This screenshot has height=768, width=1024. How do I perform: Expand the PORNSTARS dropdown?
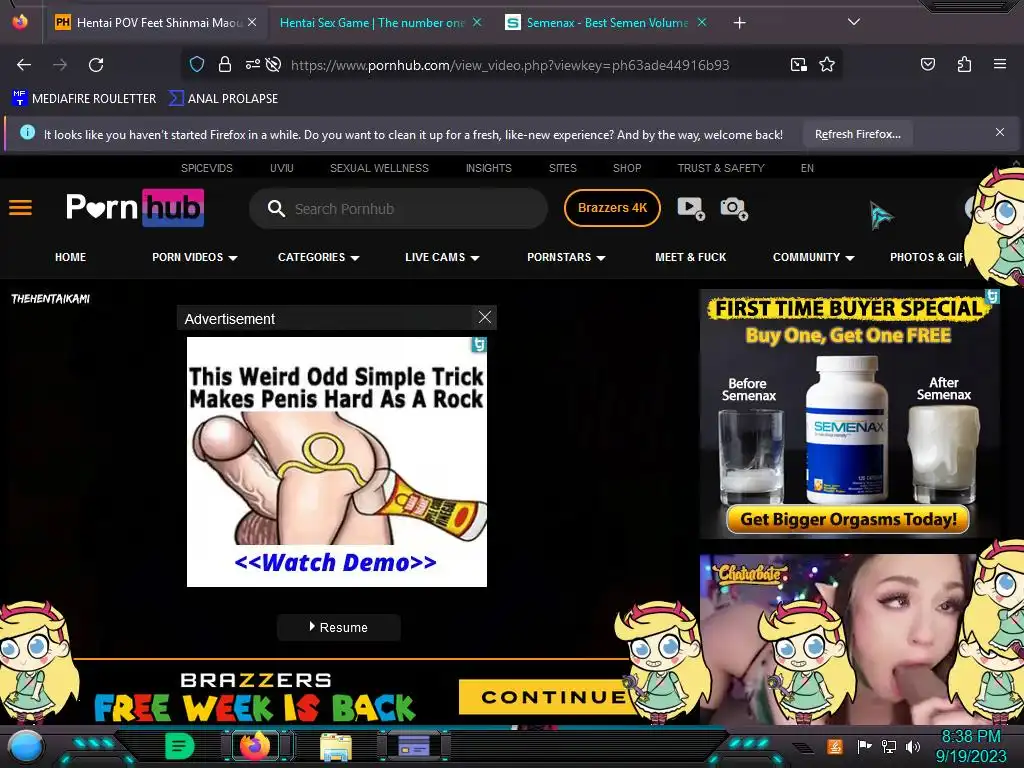(x=566, y=257)
